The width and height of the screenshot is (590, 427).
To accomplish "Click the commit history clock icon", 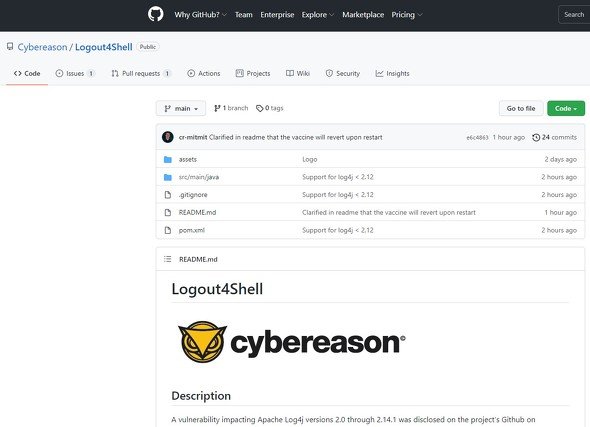I will pos(536,138).
